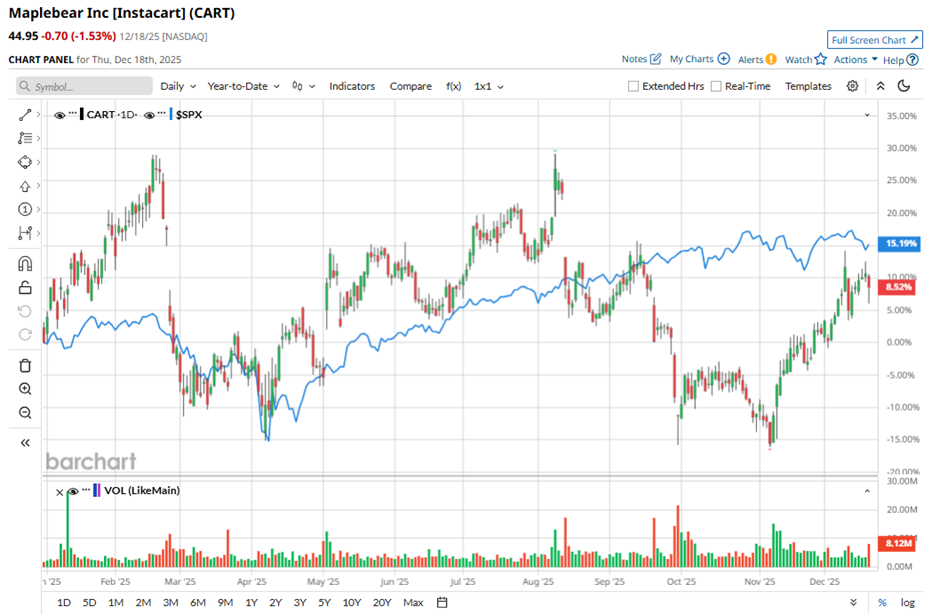Open the trend line tool submenu arrow
940x615 pixels.
tap(38, 114)
